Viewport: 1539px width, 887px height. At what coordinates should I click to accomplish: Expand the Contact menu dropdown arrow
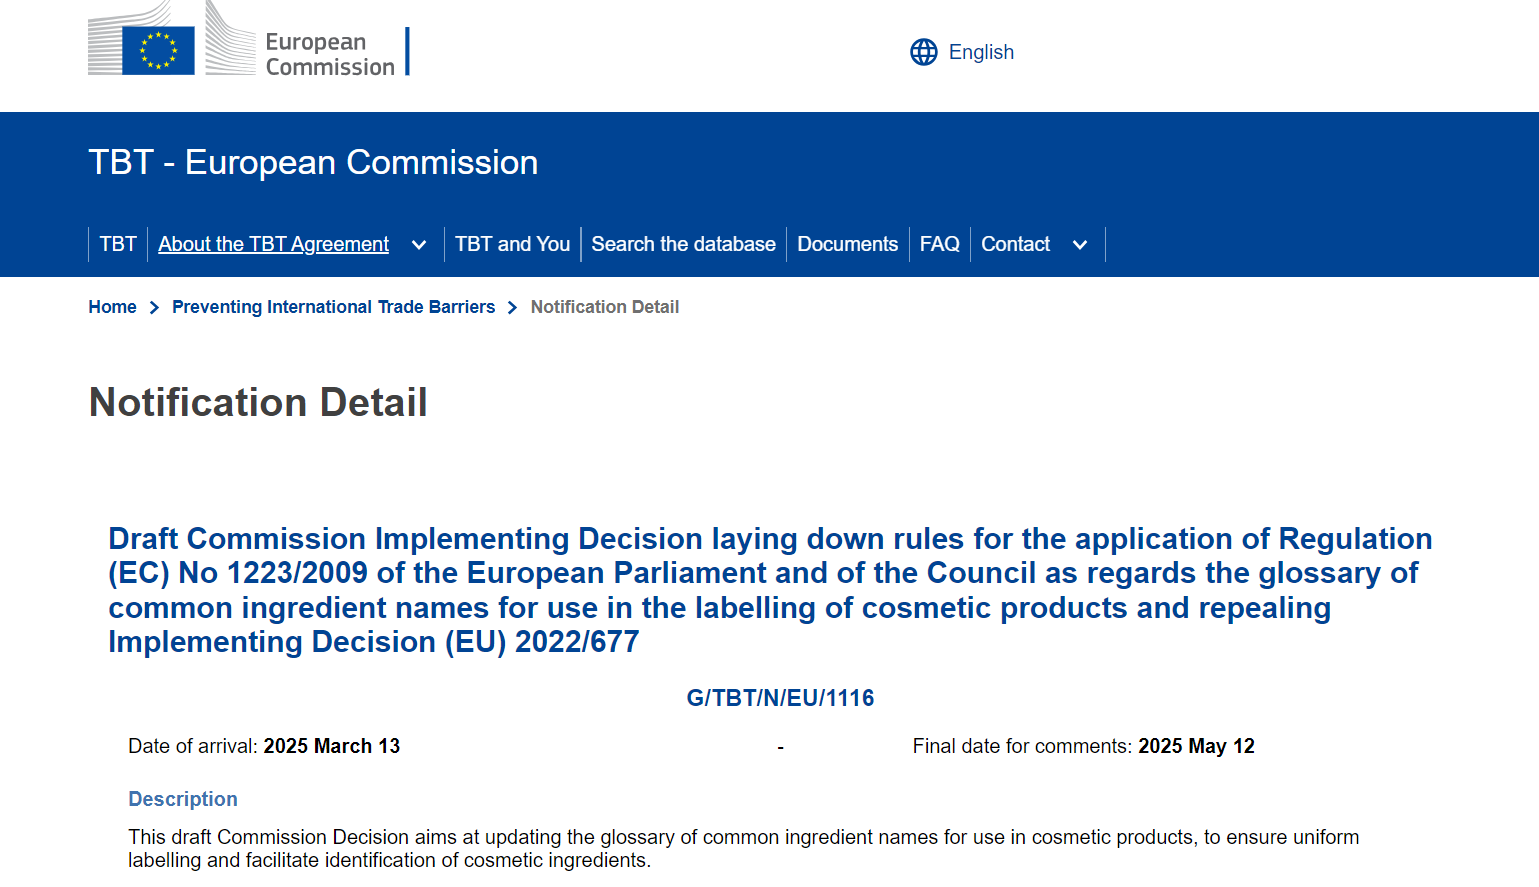coord(1079,245)
